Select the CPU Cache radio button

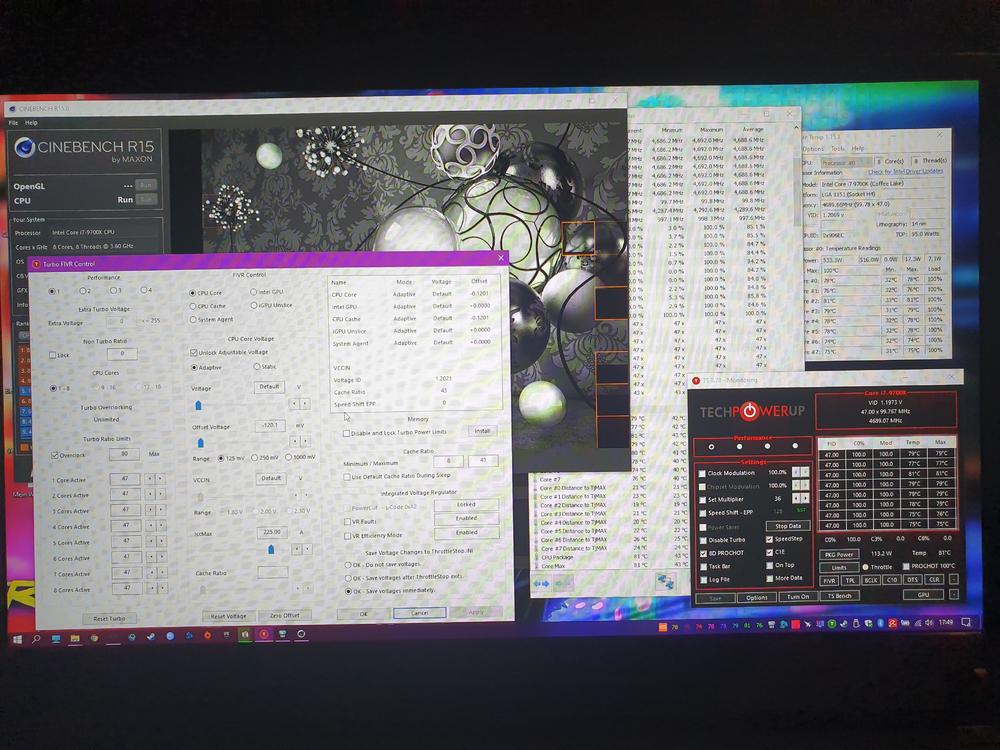[x=193, y=306]
